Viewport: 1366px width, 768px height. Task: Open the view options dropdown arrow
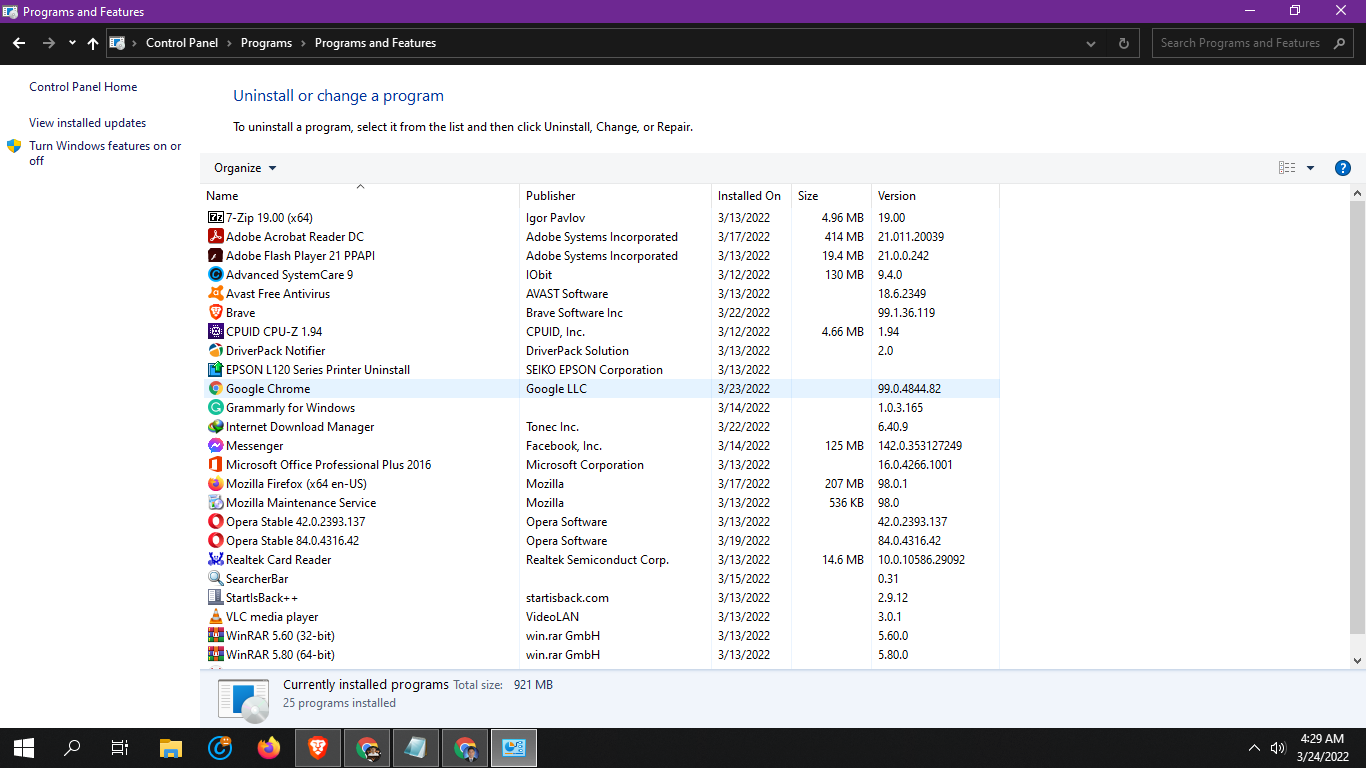tap(1310, 168)
